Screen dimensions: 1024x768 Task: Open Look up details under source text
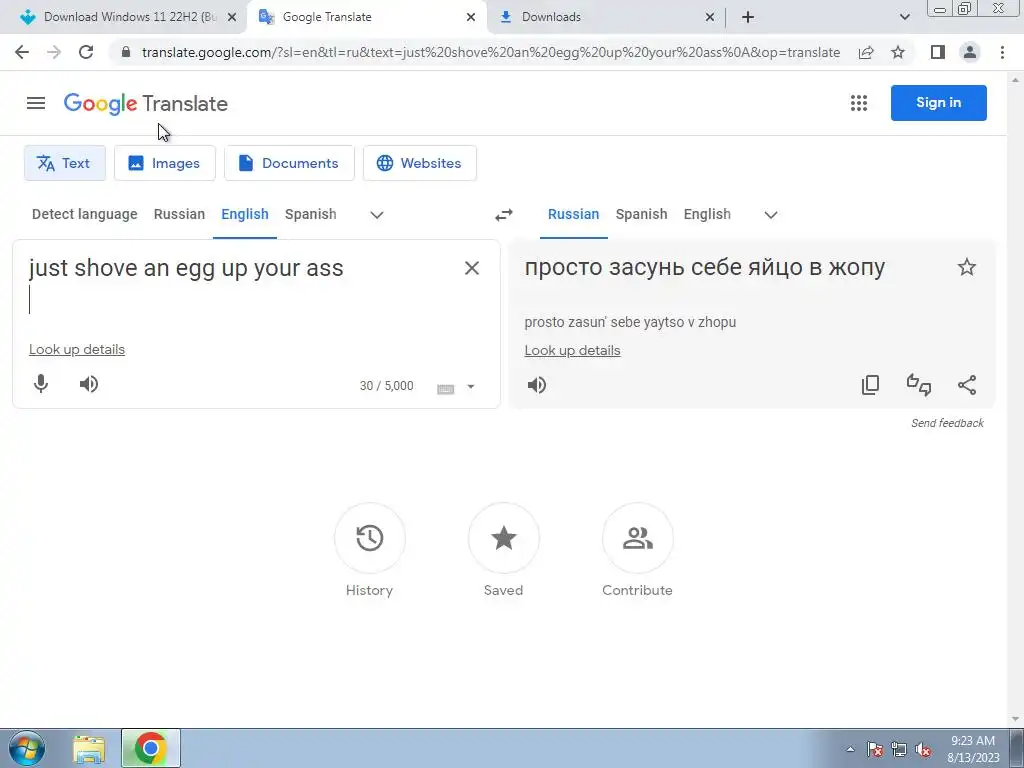pos(77,349)
